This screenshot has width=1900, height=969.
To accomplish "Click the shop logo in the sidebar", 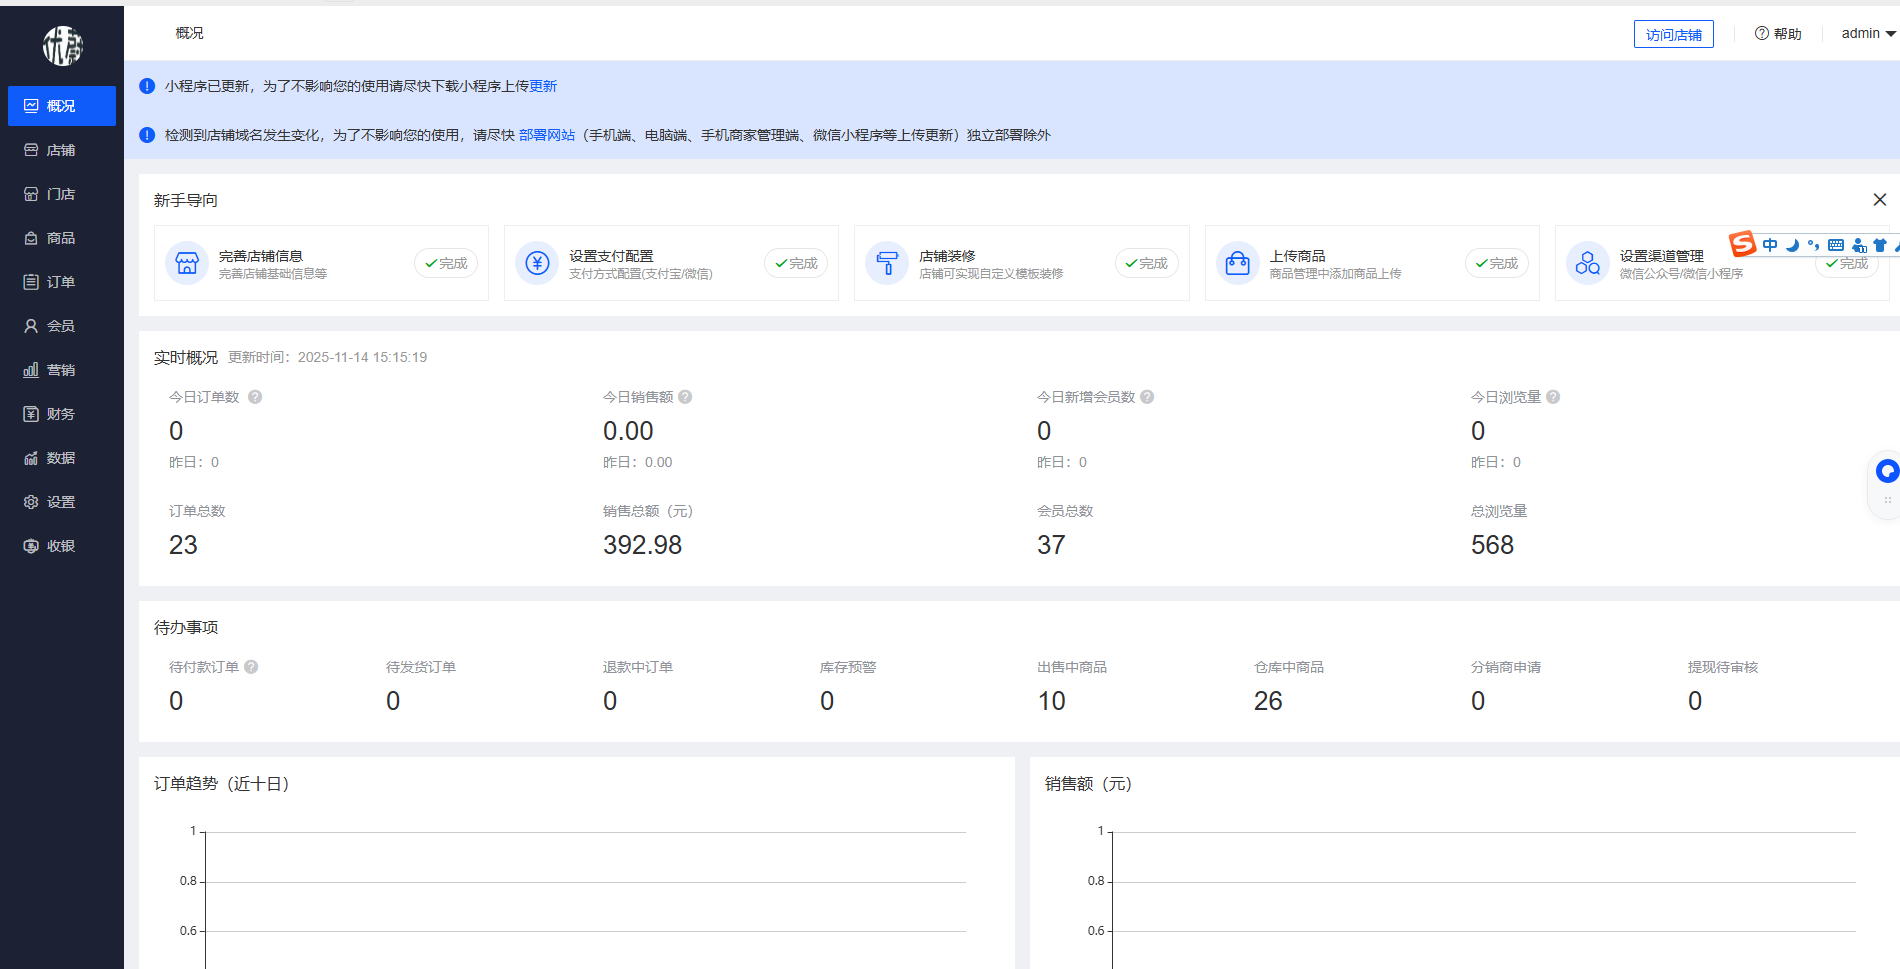I will pyautogui.click(x=62, y=46).
